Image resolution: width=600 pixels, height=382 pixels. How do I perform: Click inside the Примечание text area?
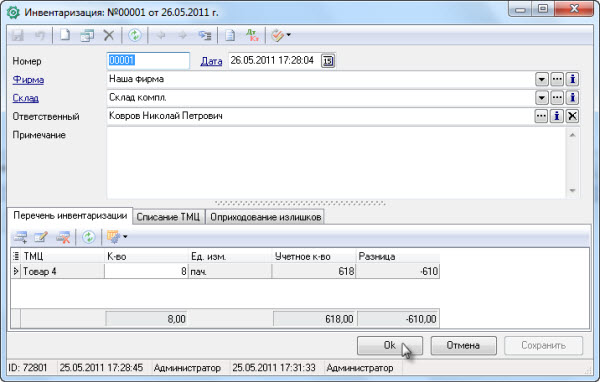(x=336, y=163)
